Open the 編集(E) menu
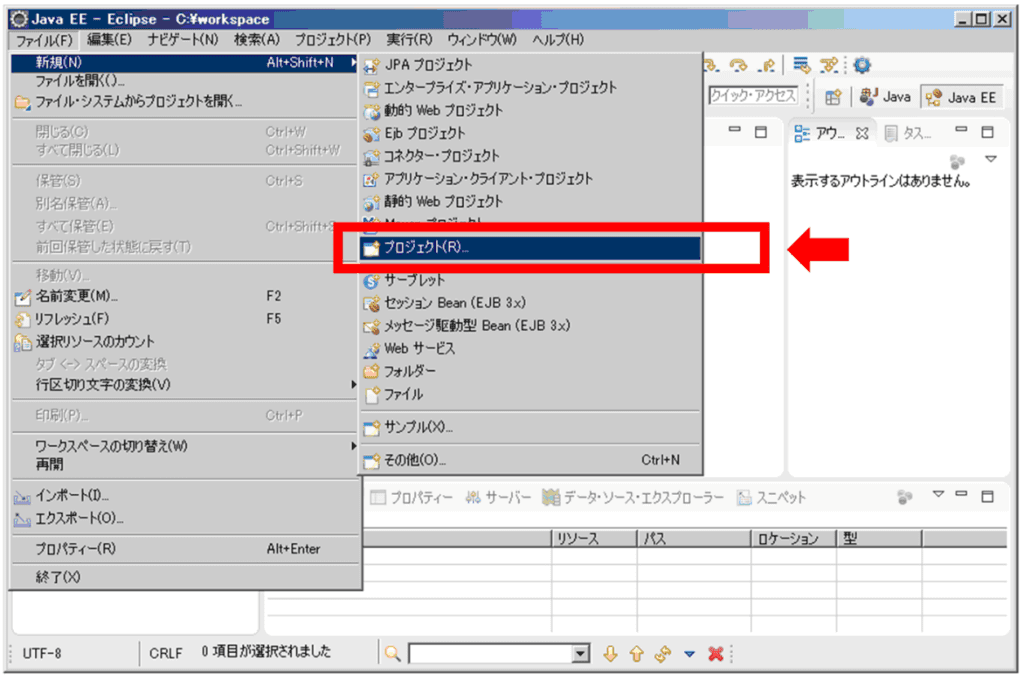The image size is (1024, 680). (109, 40)
